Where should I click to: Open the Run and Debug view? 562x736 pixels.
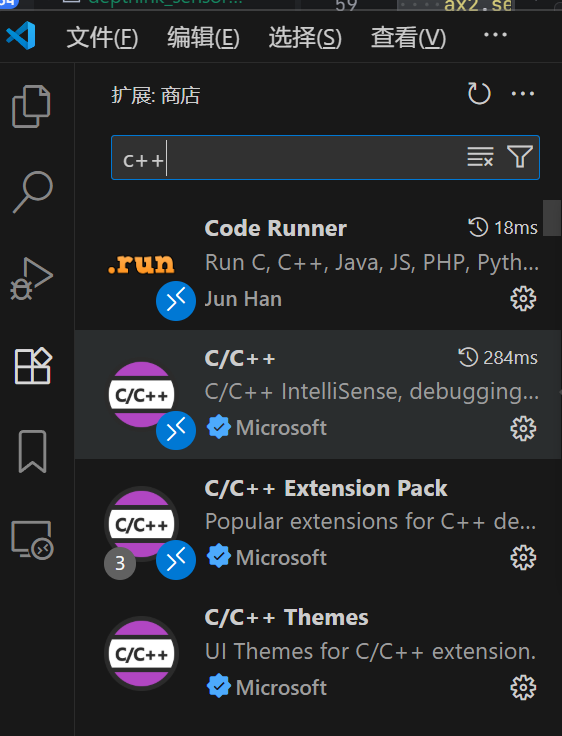coord(31,278)
